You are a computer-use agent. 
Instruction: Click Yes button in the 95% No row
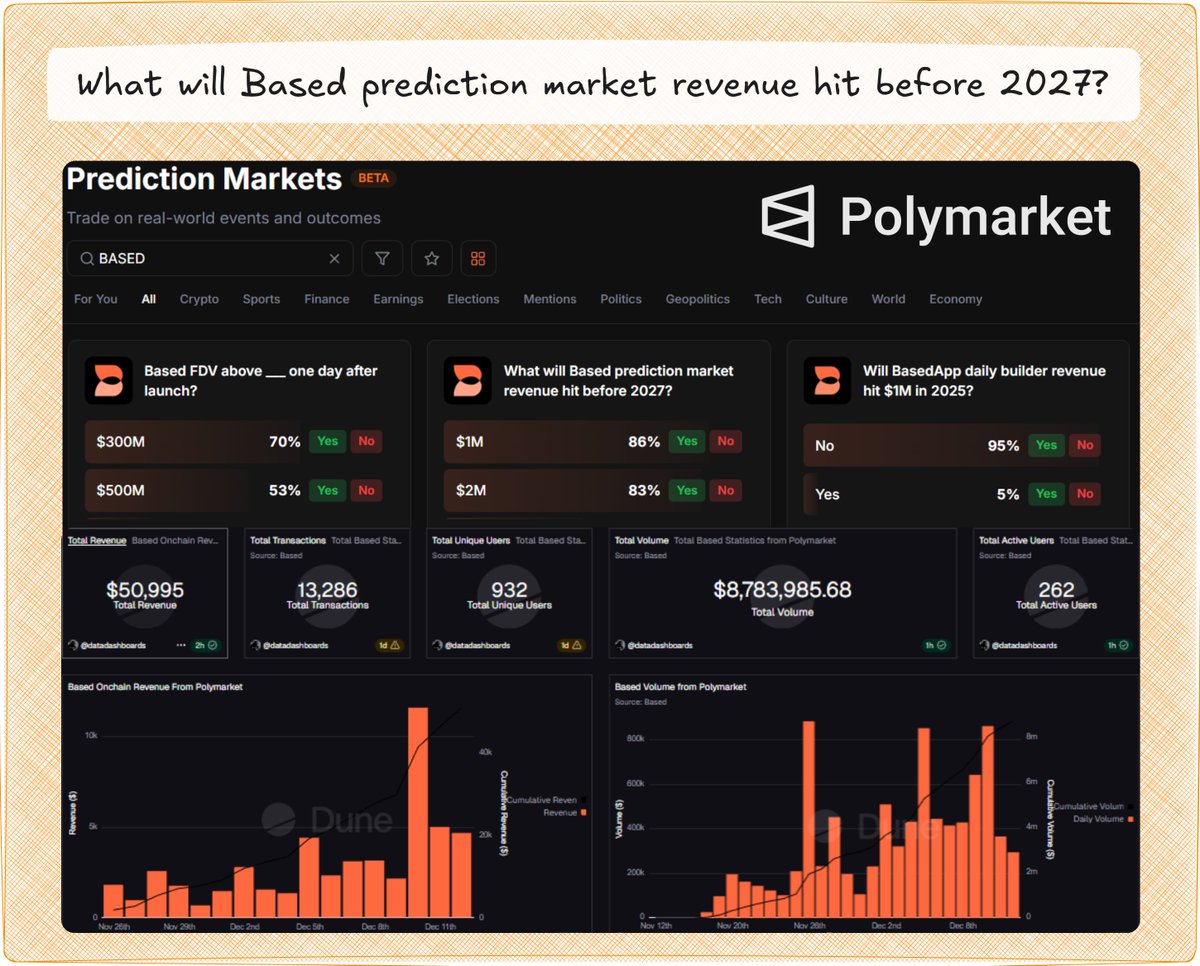click(1046, 445)
